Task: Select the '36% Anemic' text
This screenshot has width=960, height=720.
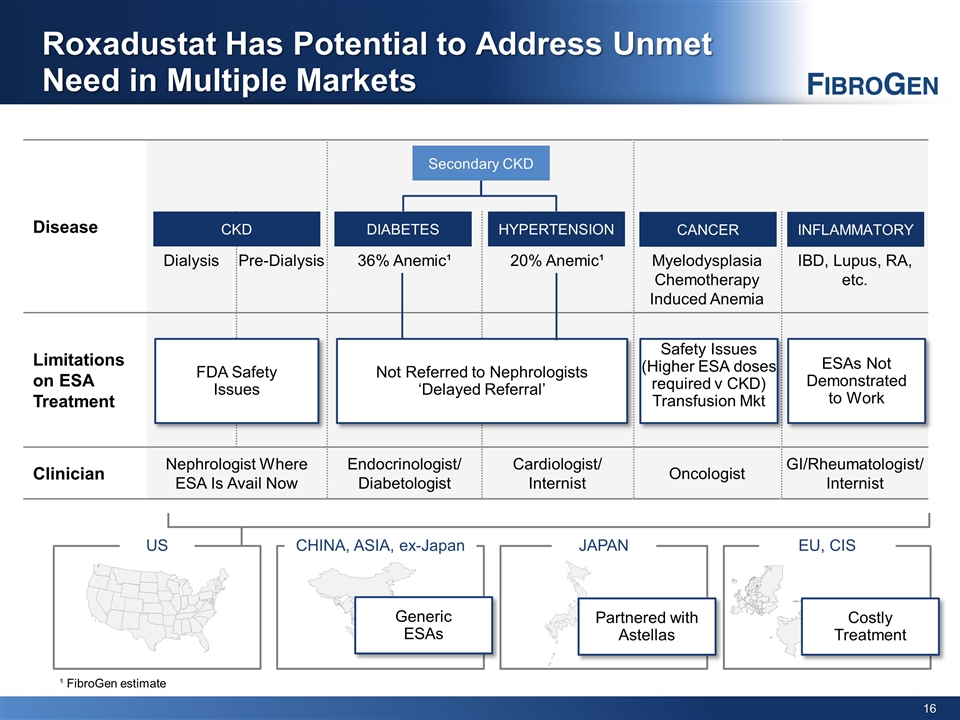Action: pyautogui.click(x=404, y=261)
